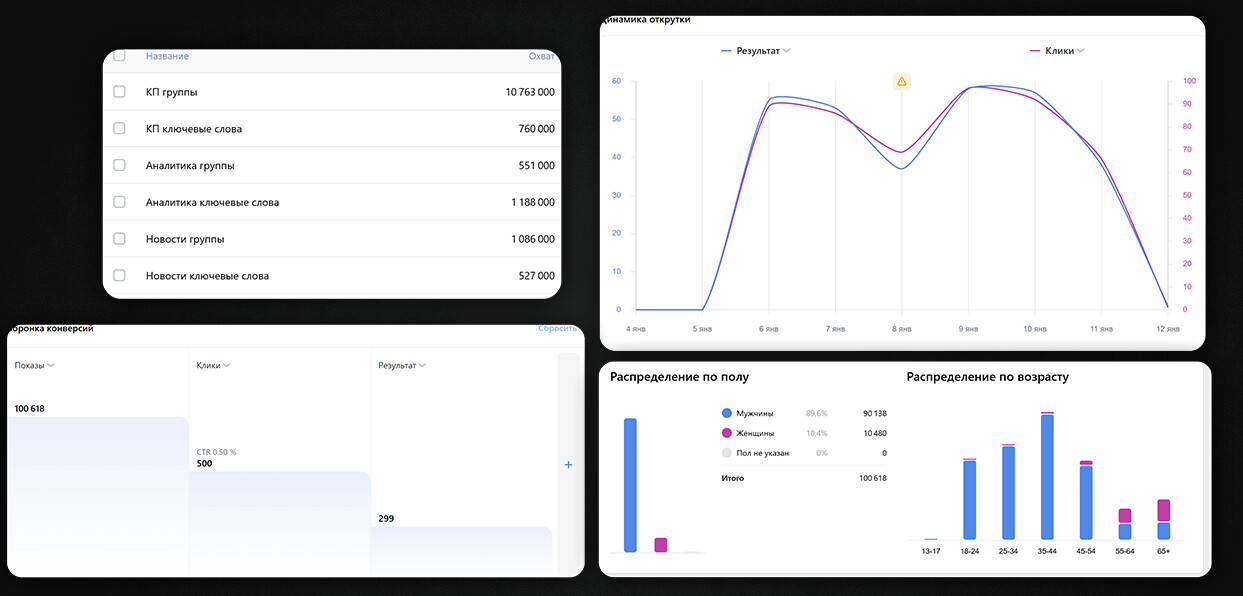Sort table by Охват column header
Viewport: 1243px width, 596px height.
pyautogui.click(x=541, y=56)
